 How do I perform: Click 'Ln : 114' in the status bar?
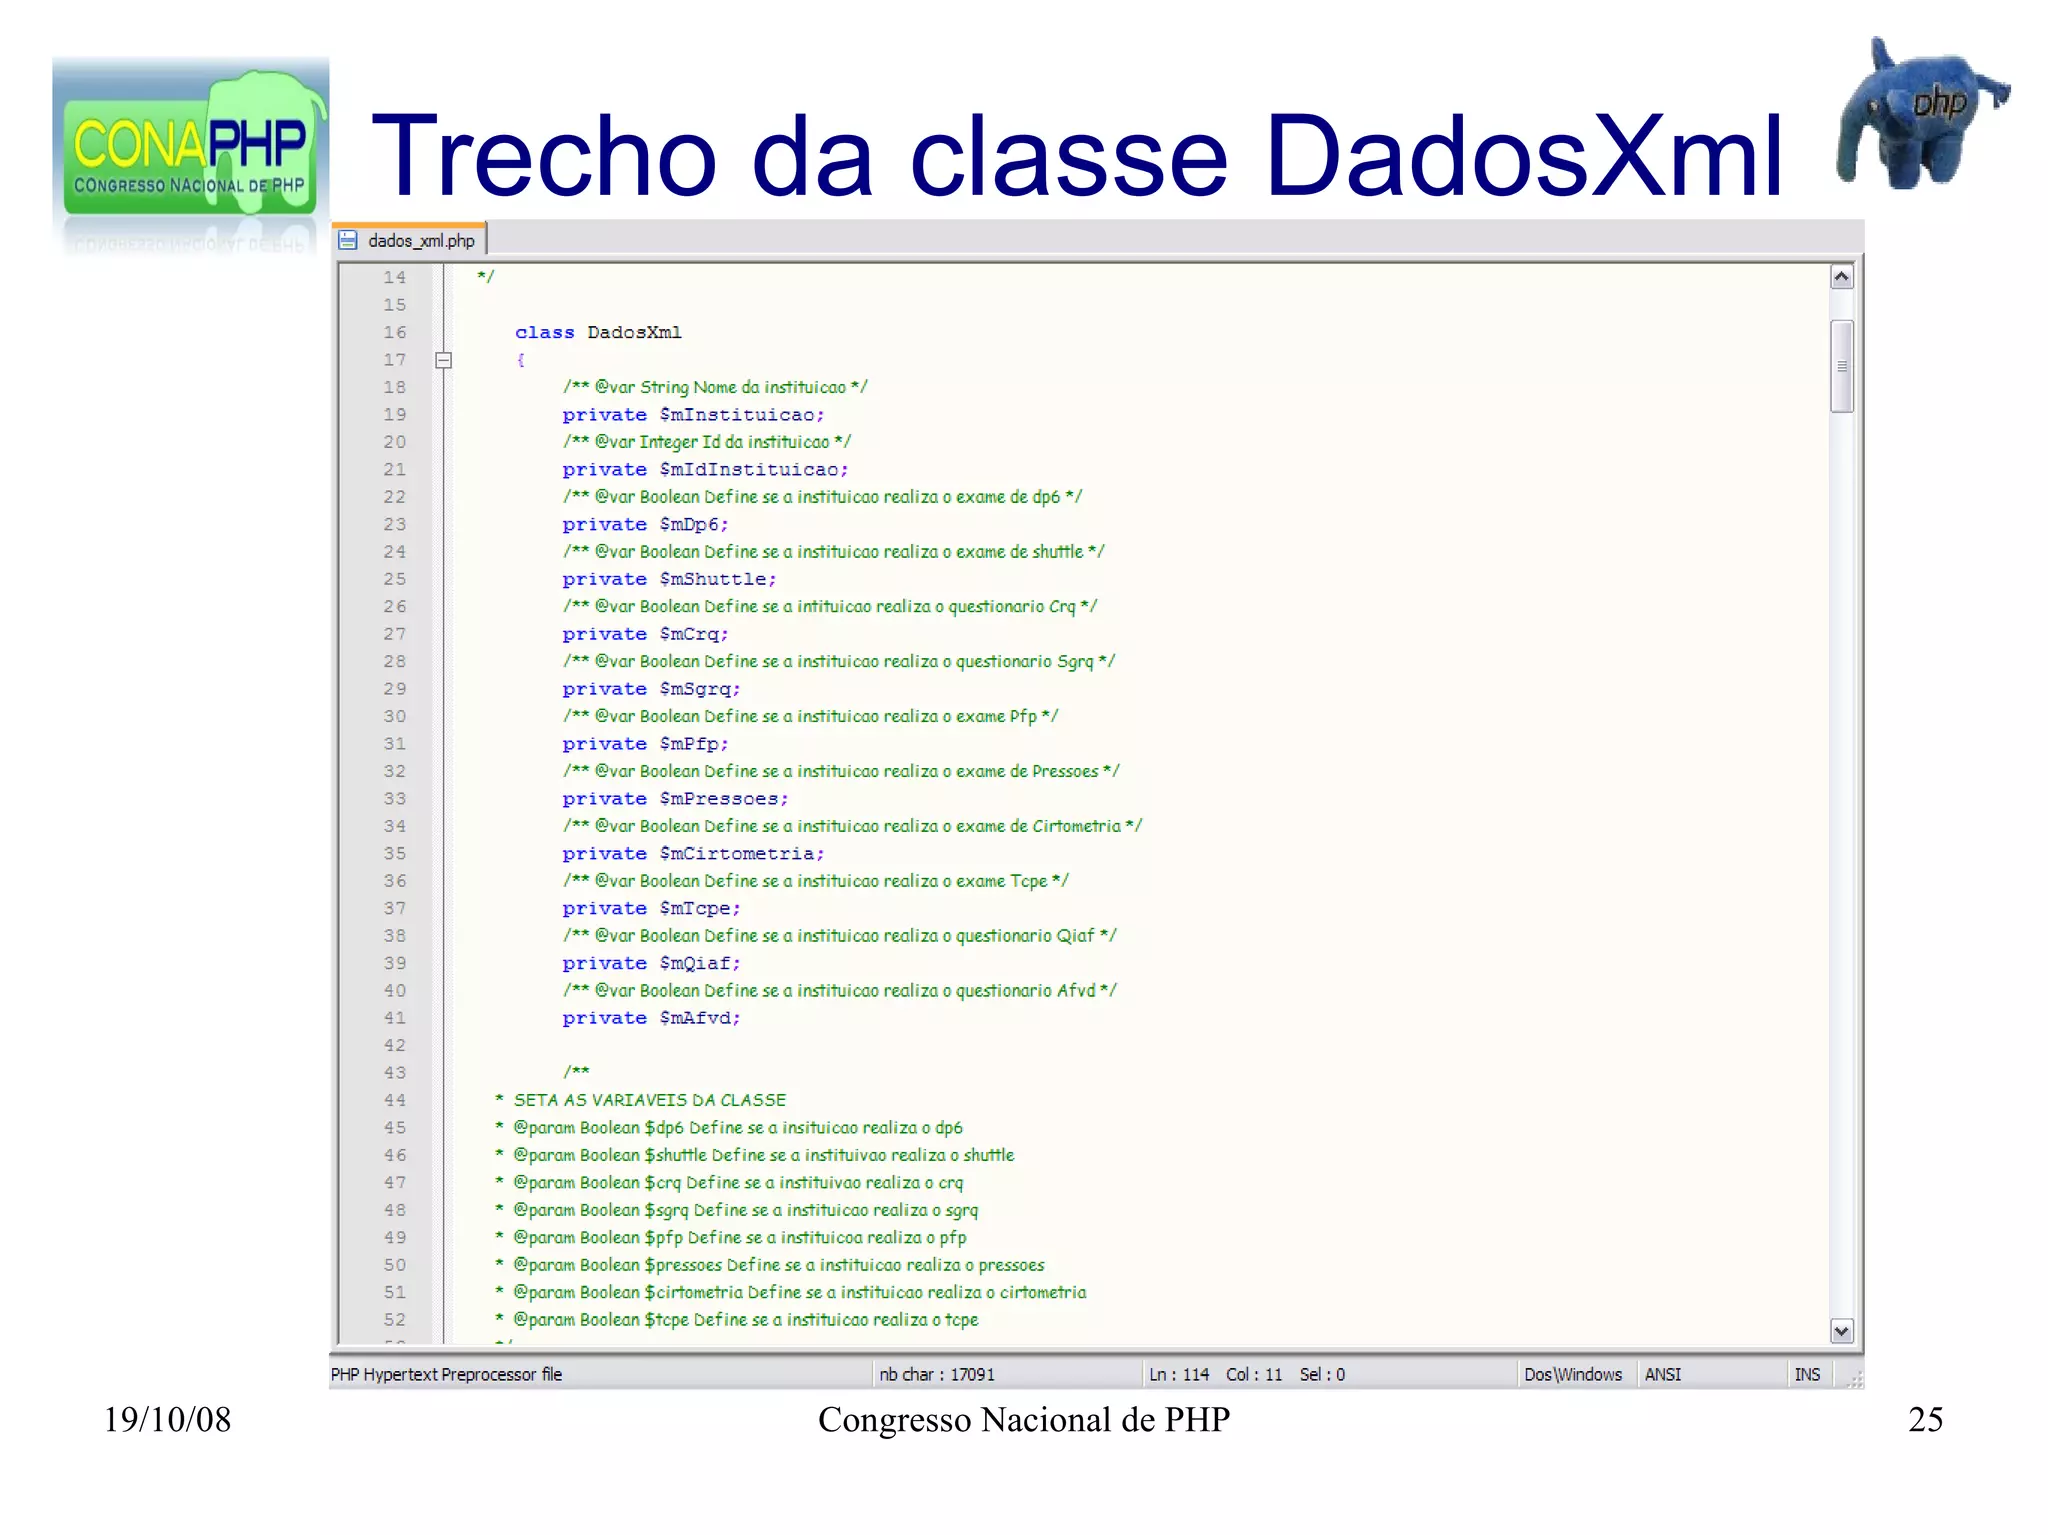click(x=1179, y=1375)
